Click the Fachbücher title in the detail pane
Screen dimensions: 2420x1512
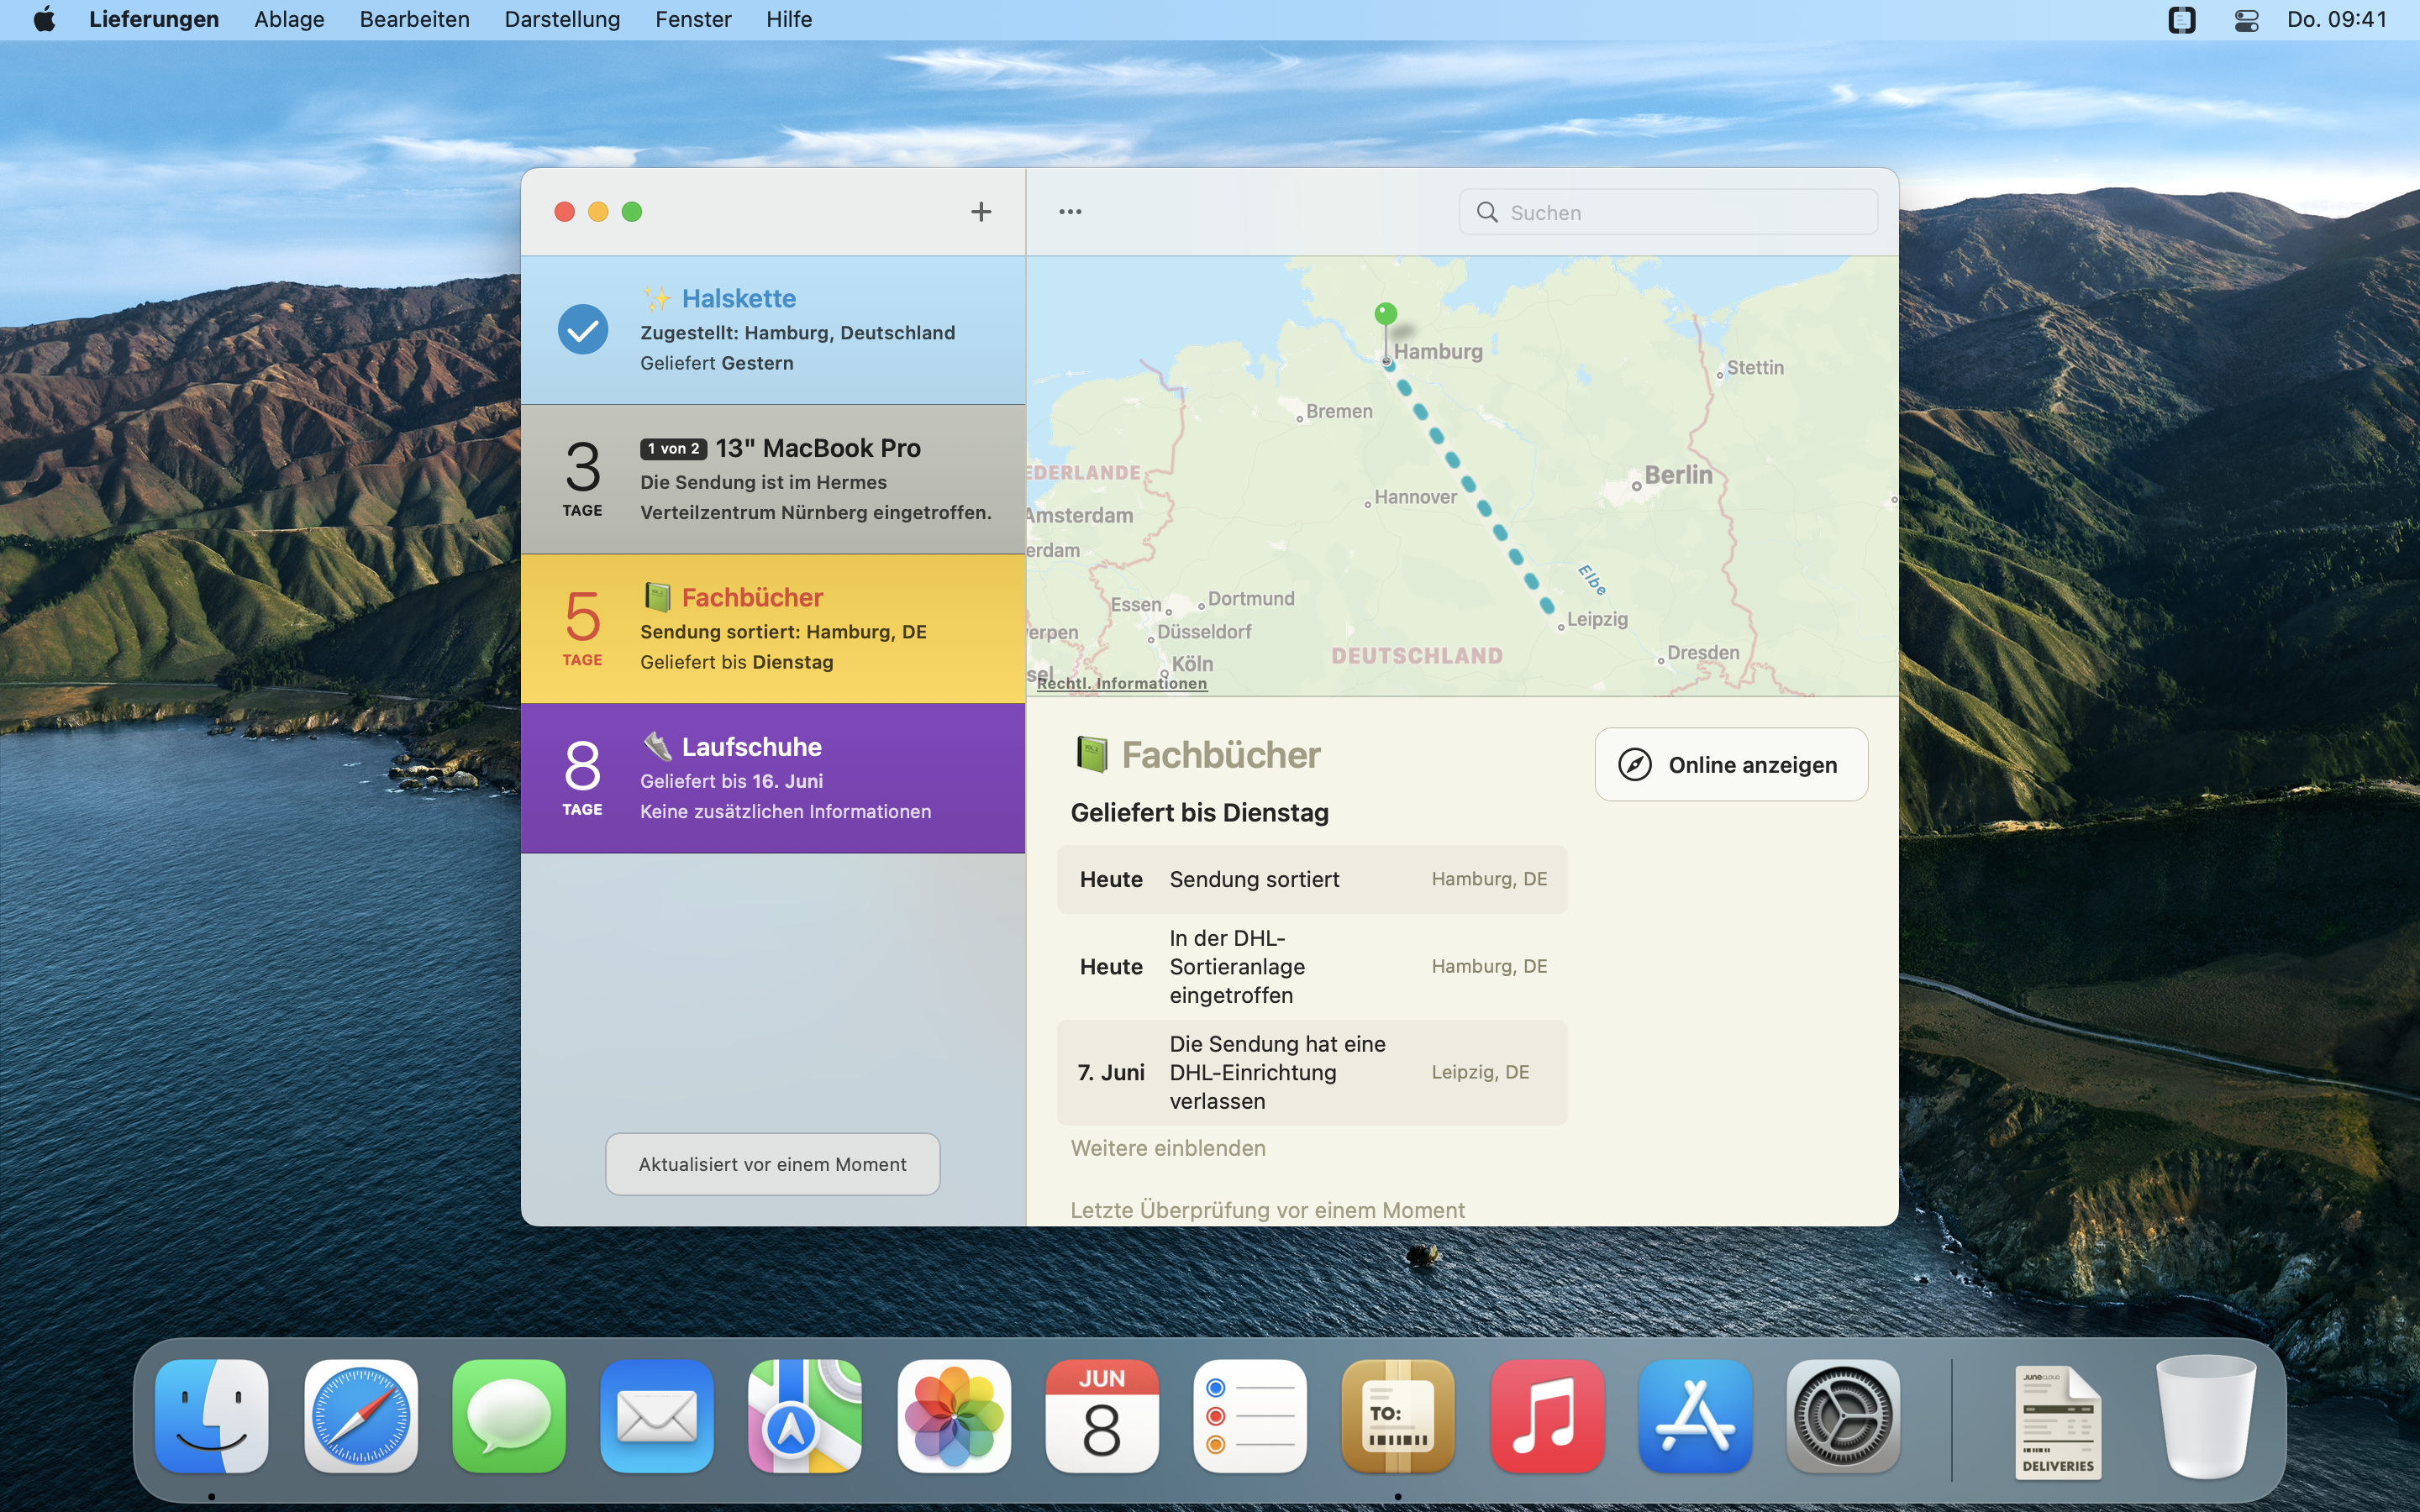click(1221, 755)
